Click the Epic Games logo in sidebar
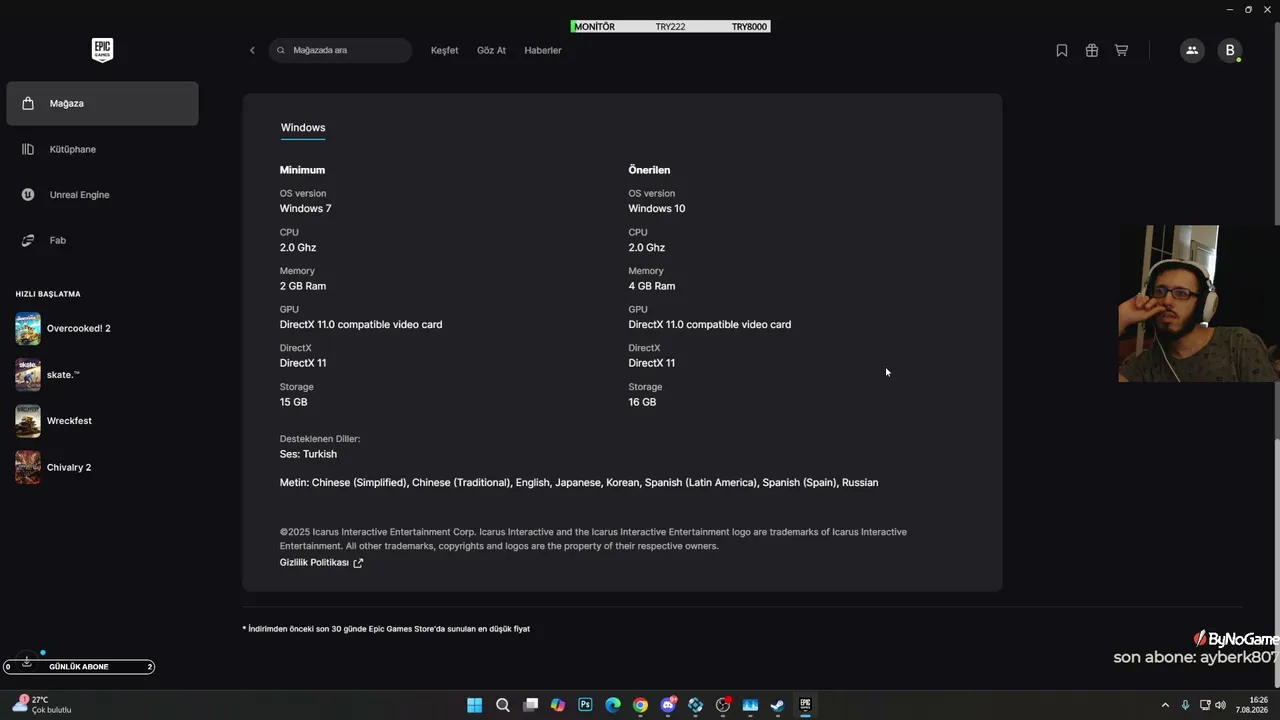 [x=102, y=50]
